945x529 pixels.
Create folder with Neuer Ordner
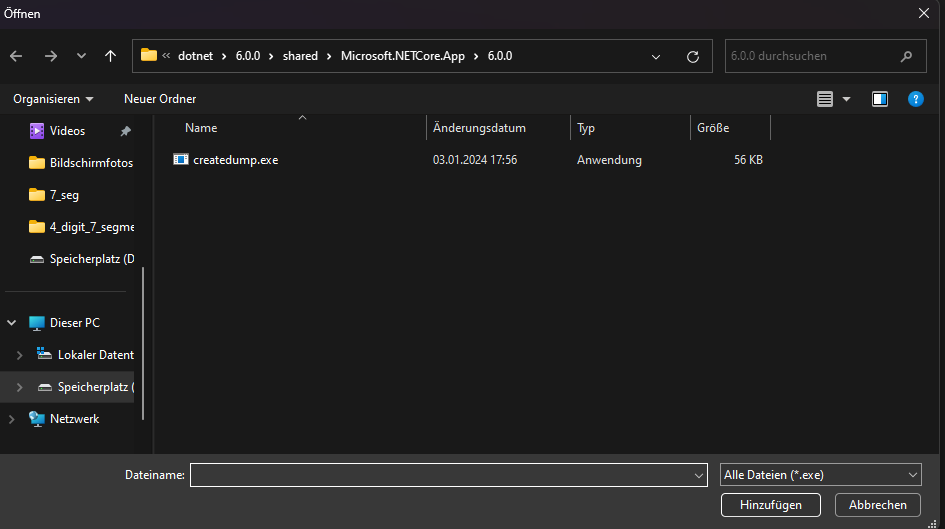point(160,99)
